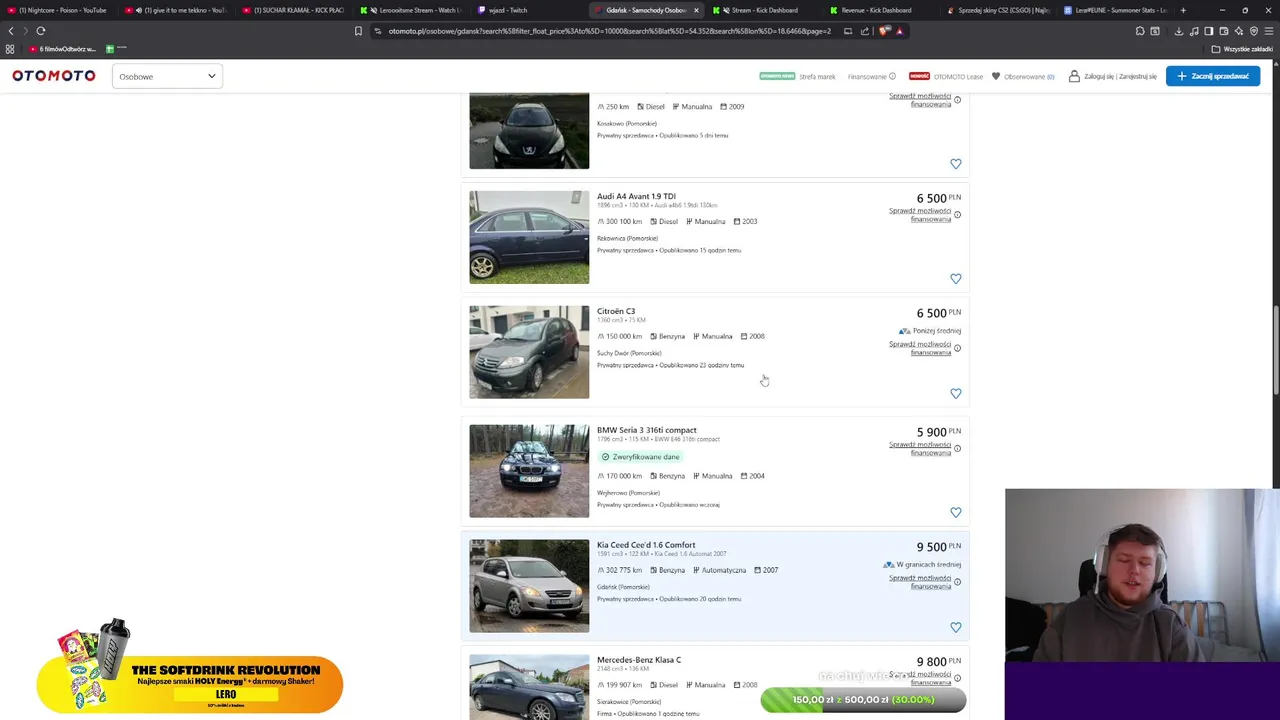Click the Kia Ceed car photo
The image size is (1280, 720).
point(529,586)
